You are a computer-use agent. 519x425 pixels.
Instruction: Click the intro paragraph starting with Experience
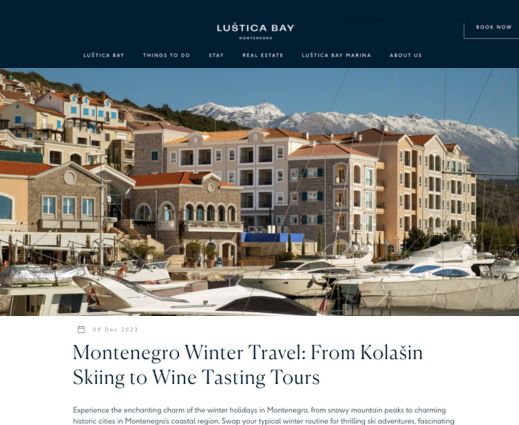(x=263, y=416)
